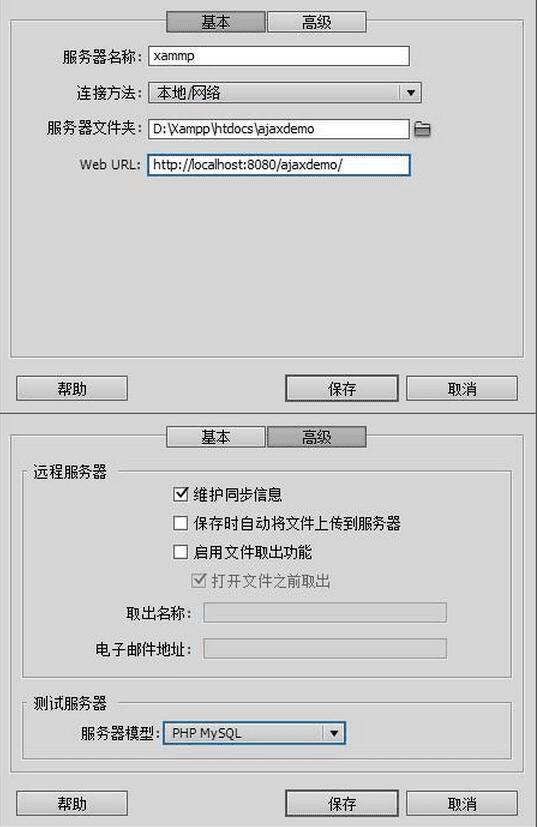Open 帮助 in upper dialog
538x827 pixels.
click(72, 389)
